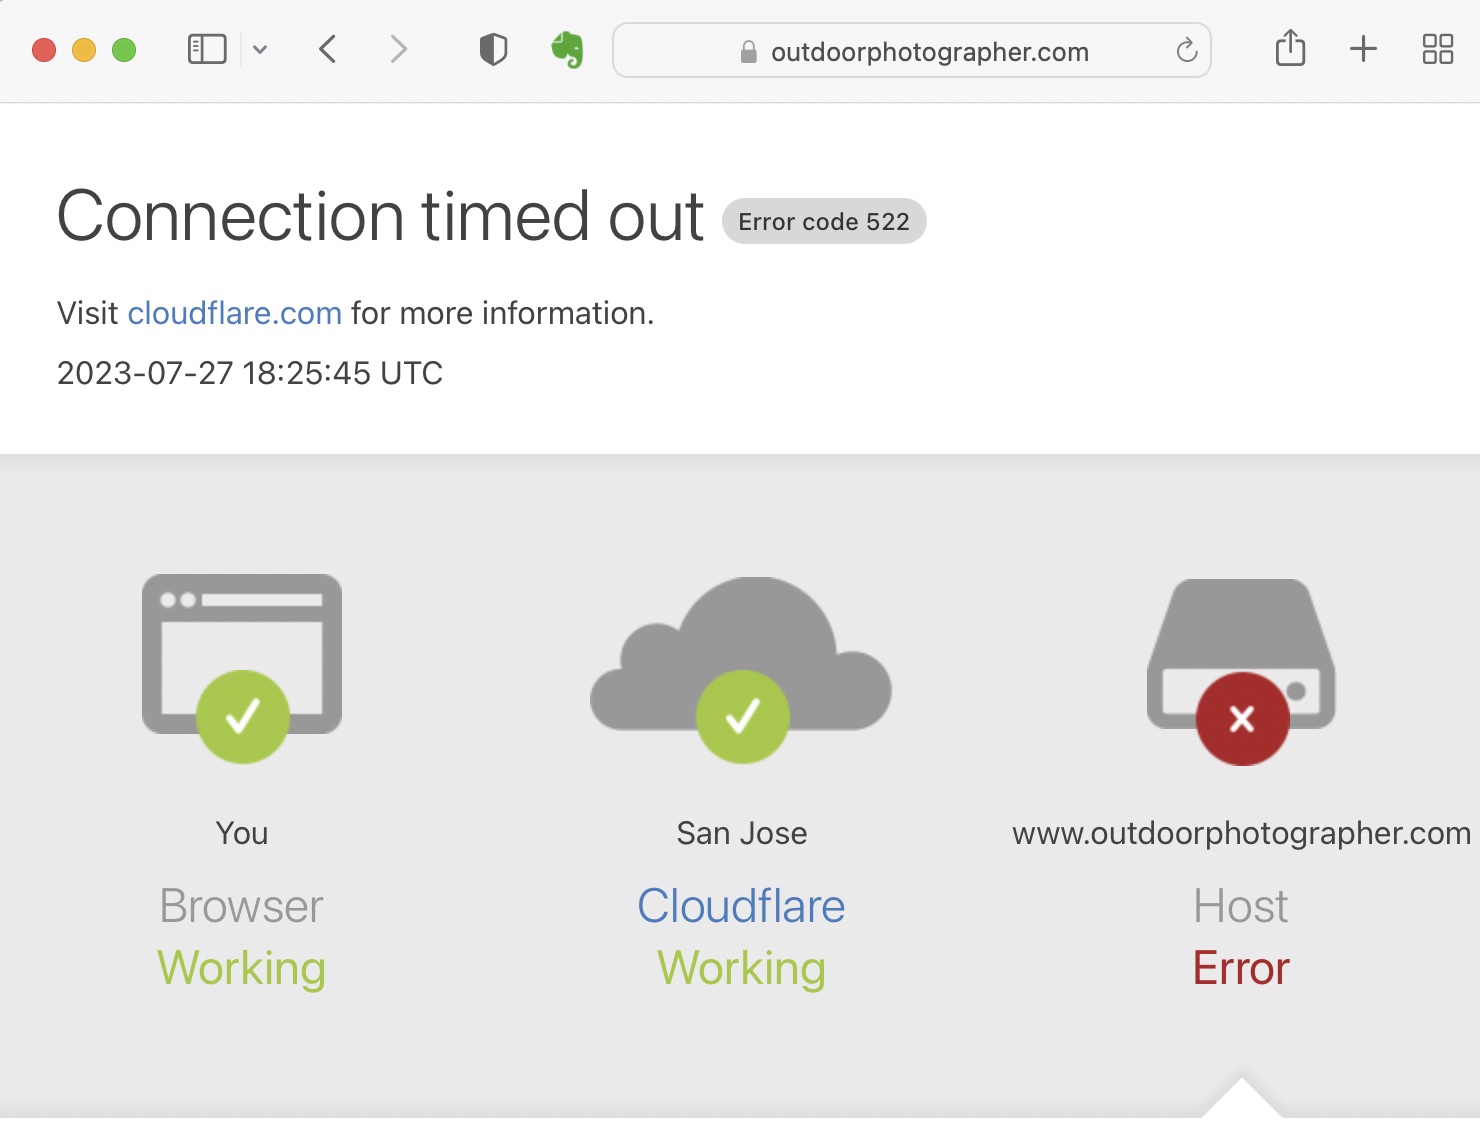Open the Share menu icon

click(x=1290, y=48)
